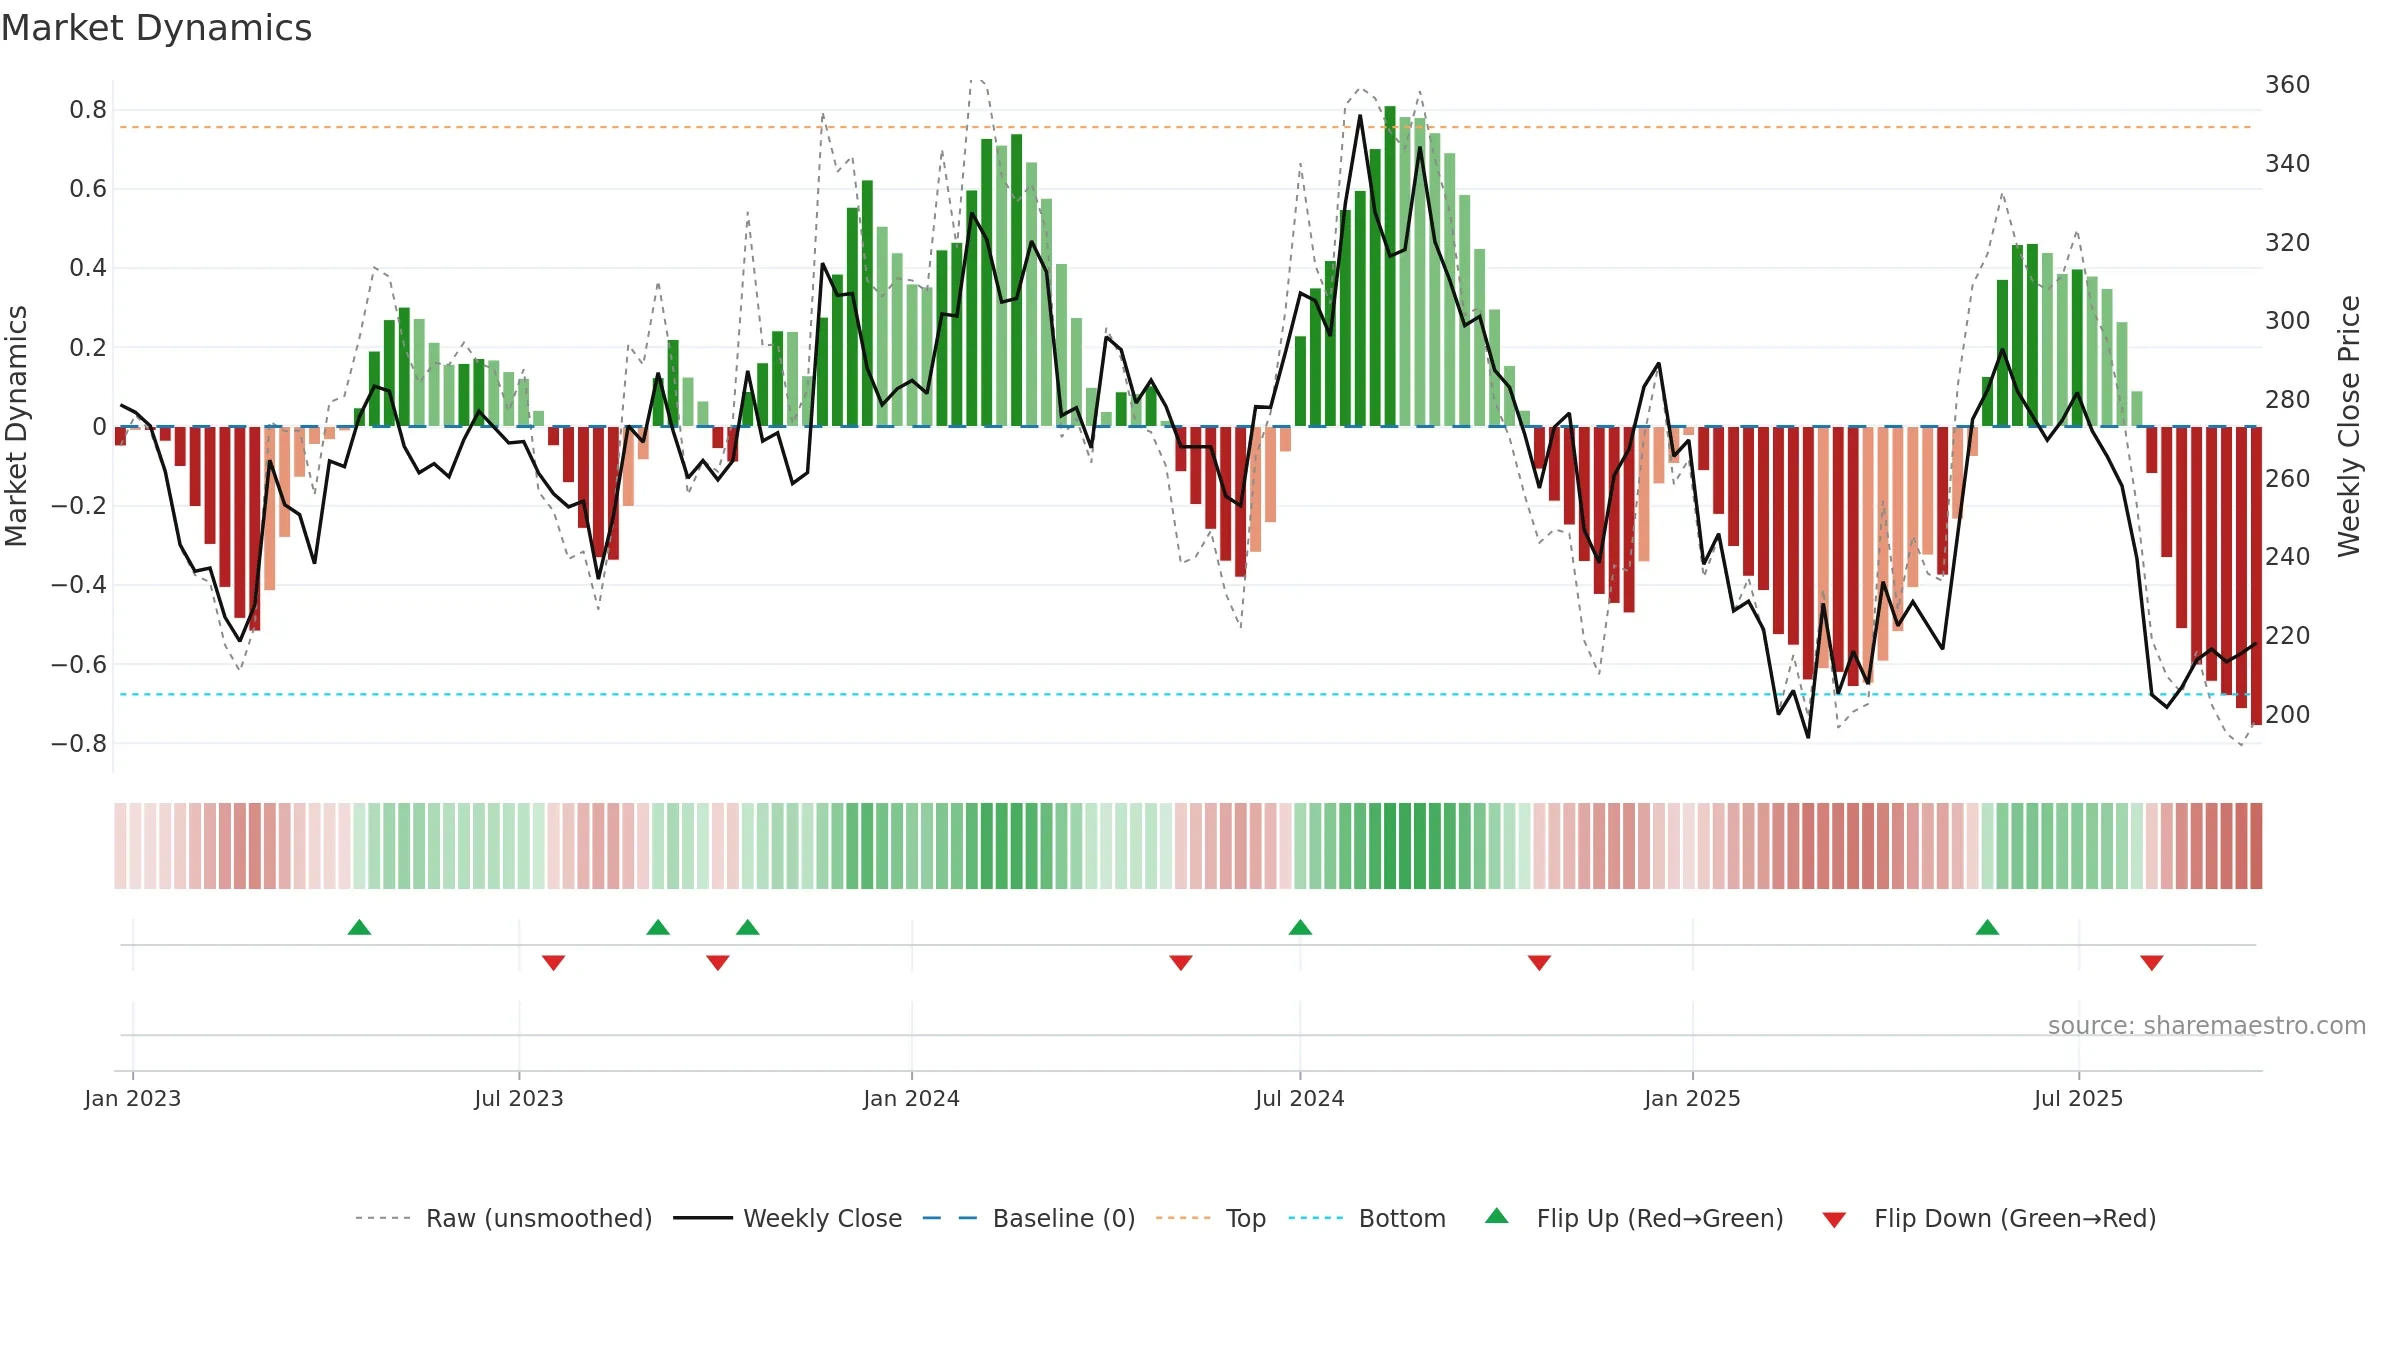2400x1350 pixels.
Task: Click the 360 right axis tick label
Action: 2288,85
